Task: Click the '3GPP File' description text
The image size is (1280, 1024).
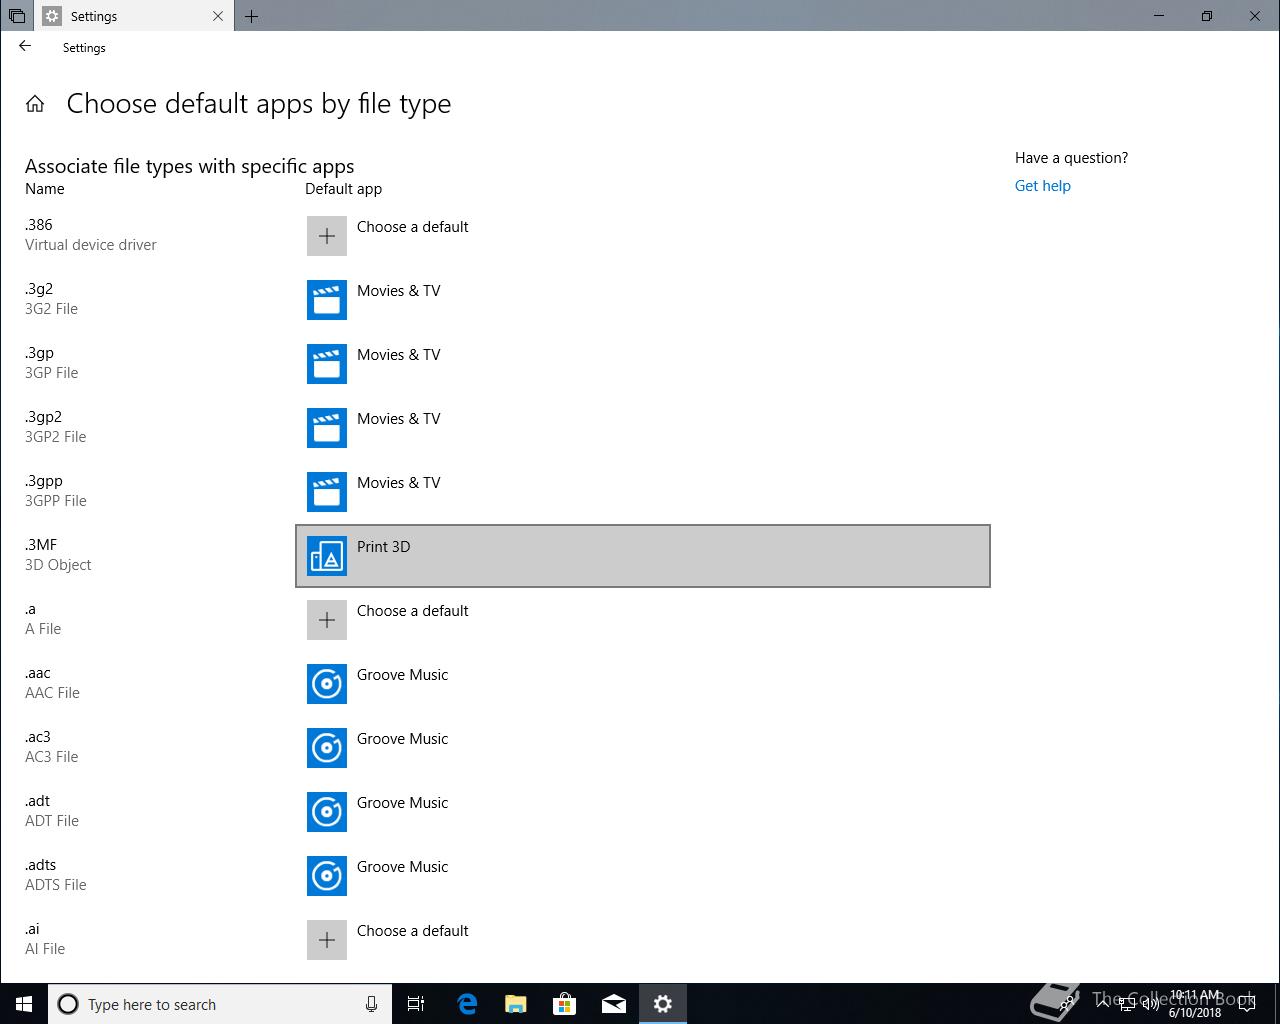Action: click(56, 501)
